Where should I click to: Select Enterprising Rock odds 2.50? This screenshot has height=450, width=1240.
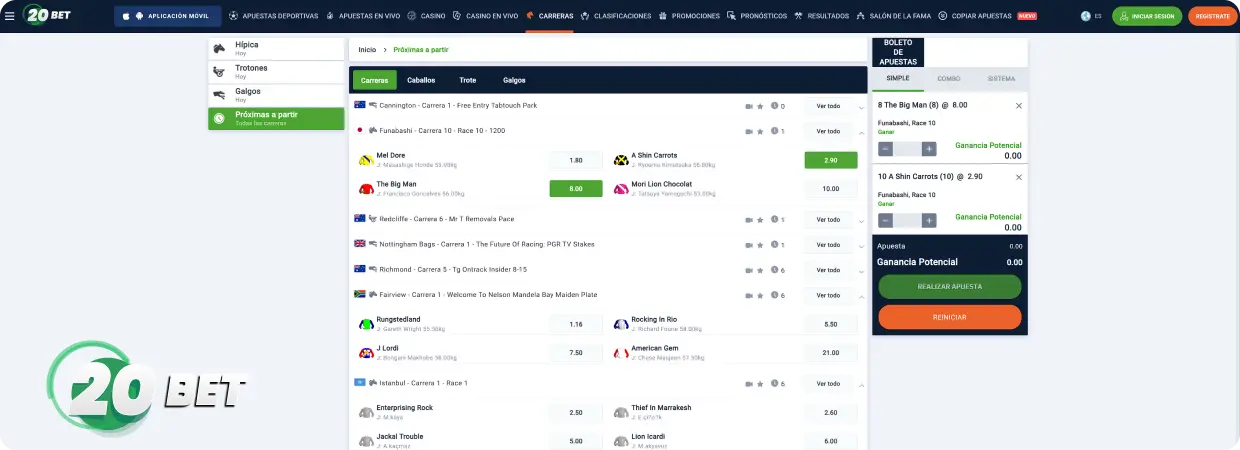tap(576, 412)
